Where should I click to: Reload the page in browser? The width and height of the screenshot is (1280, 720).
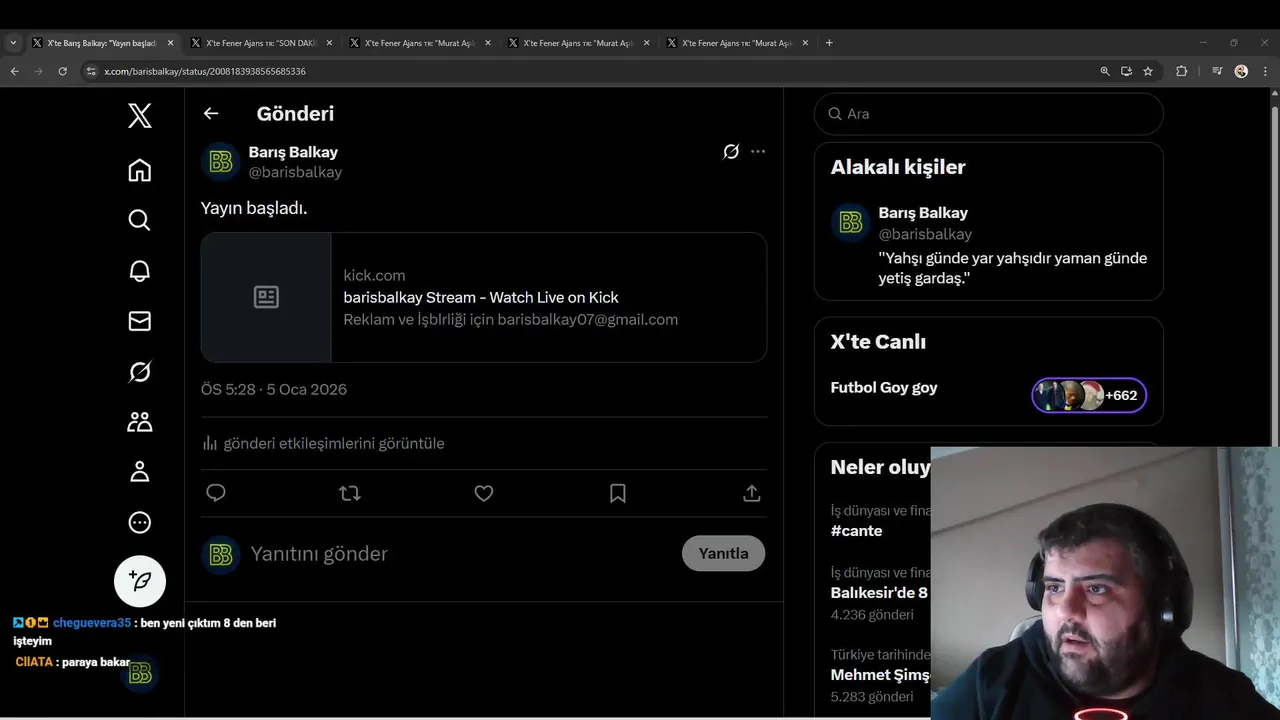pos(62,71)
